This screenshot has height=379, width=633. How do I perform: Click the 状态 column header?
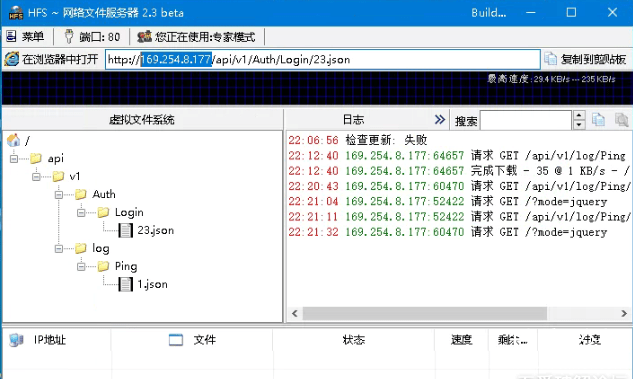(354, 340)
